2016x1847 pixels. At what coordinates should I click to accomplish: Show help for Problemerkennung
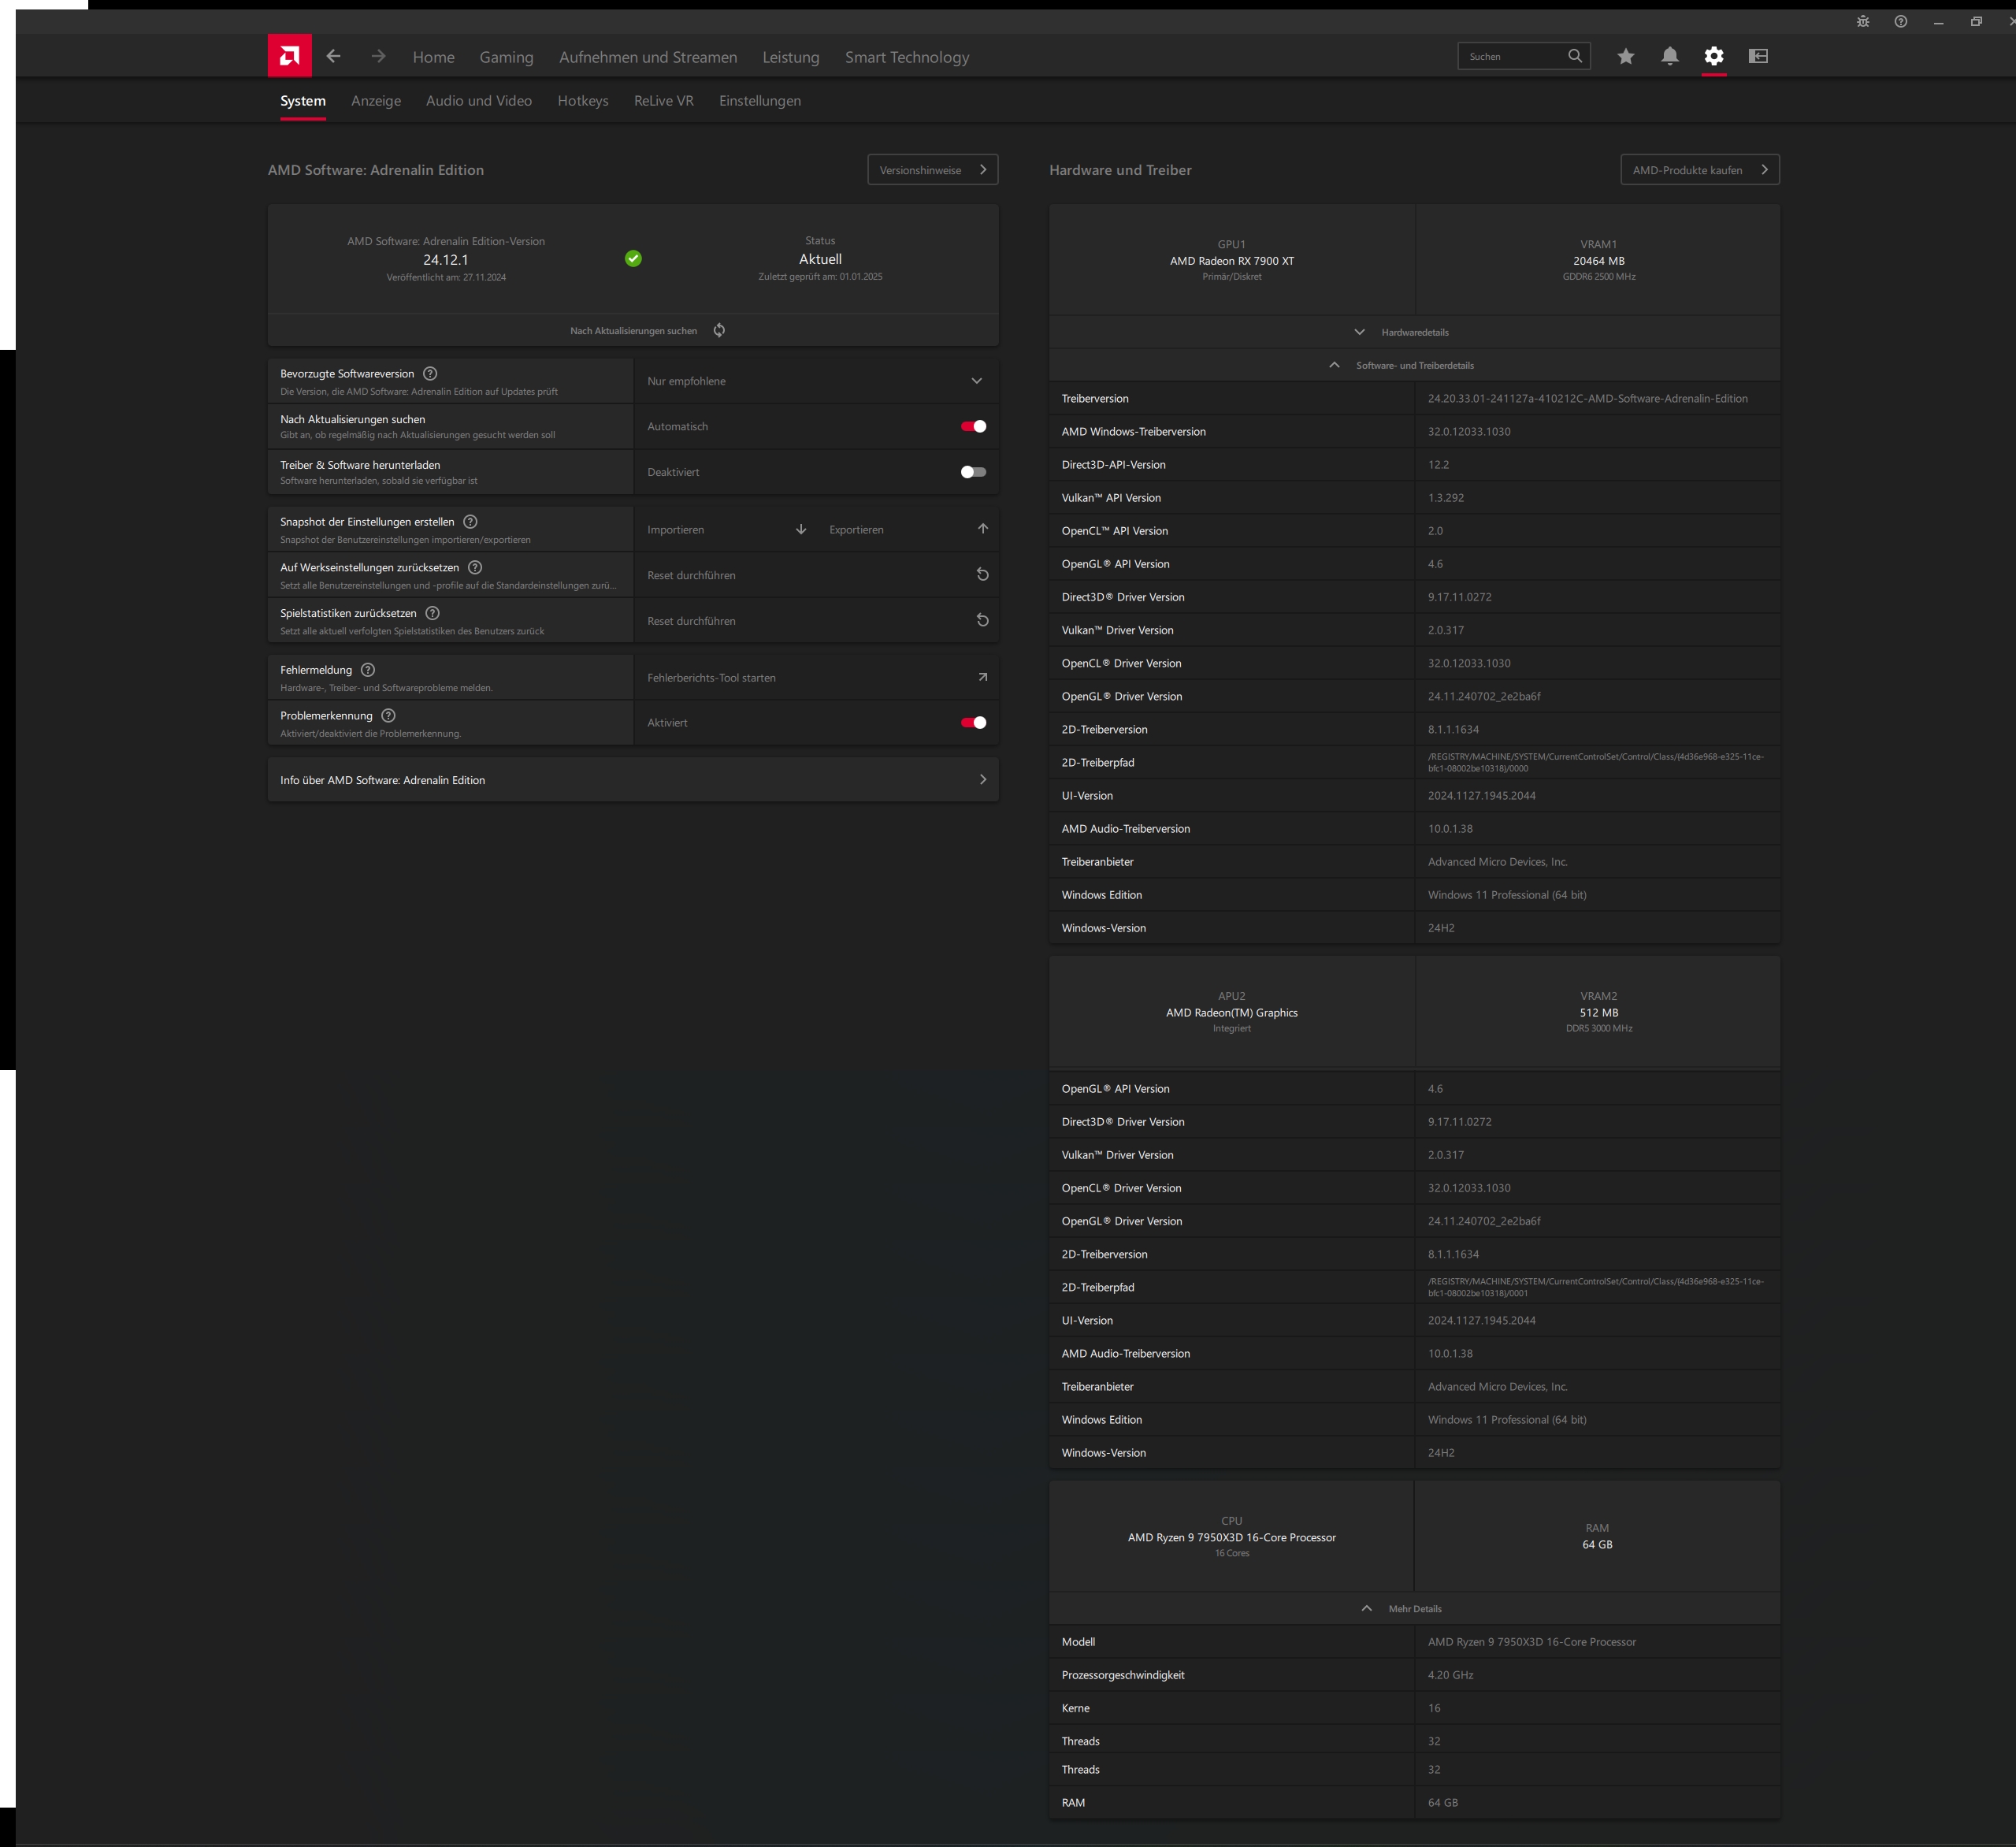389,715
